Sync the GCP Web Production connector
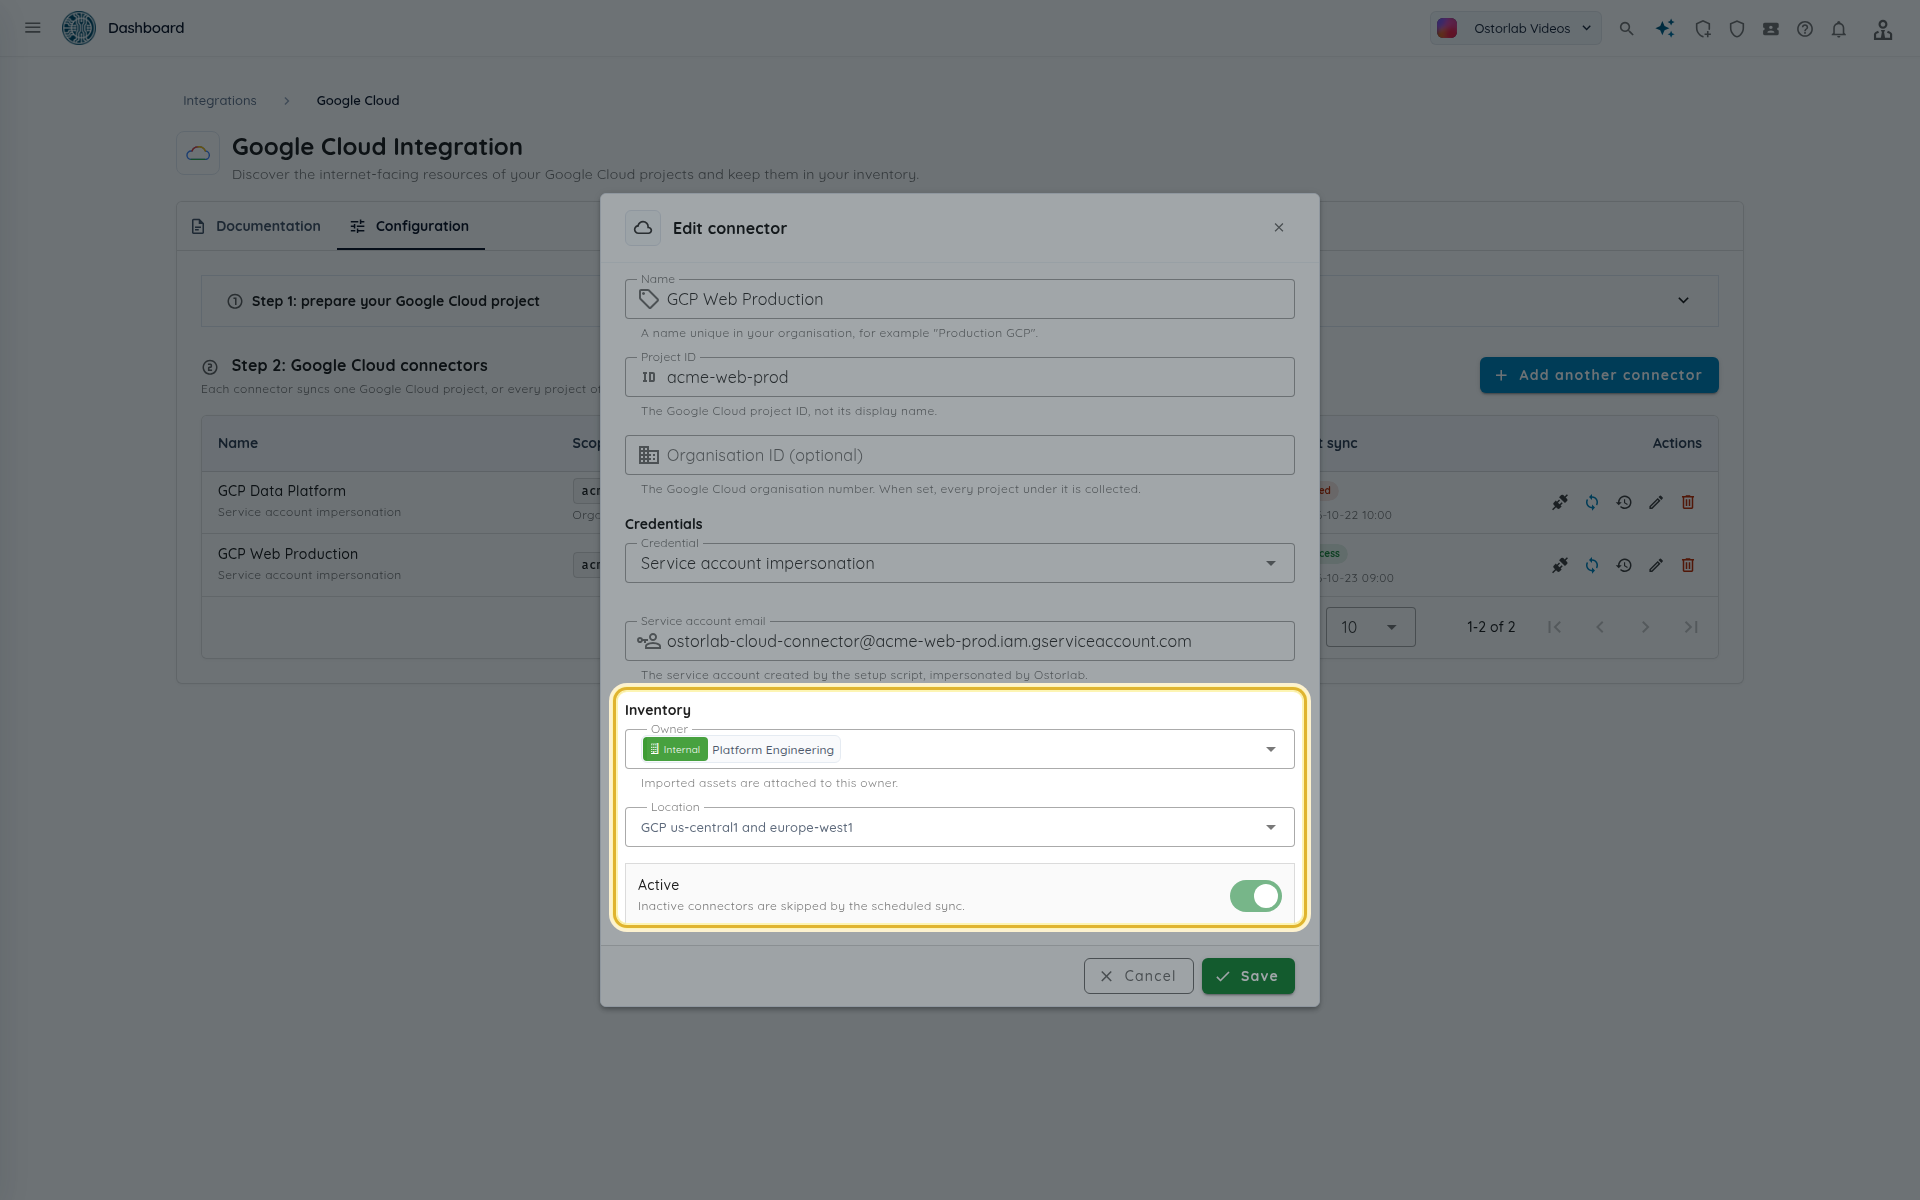The image size is (1920, 1200). coord(1592,565)
